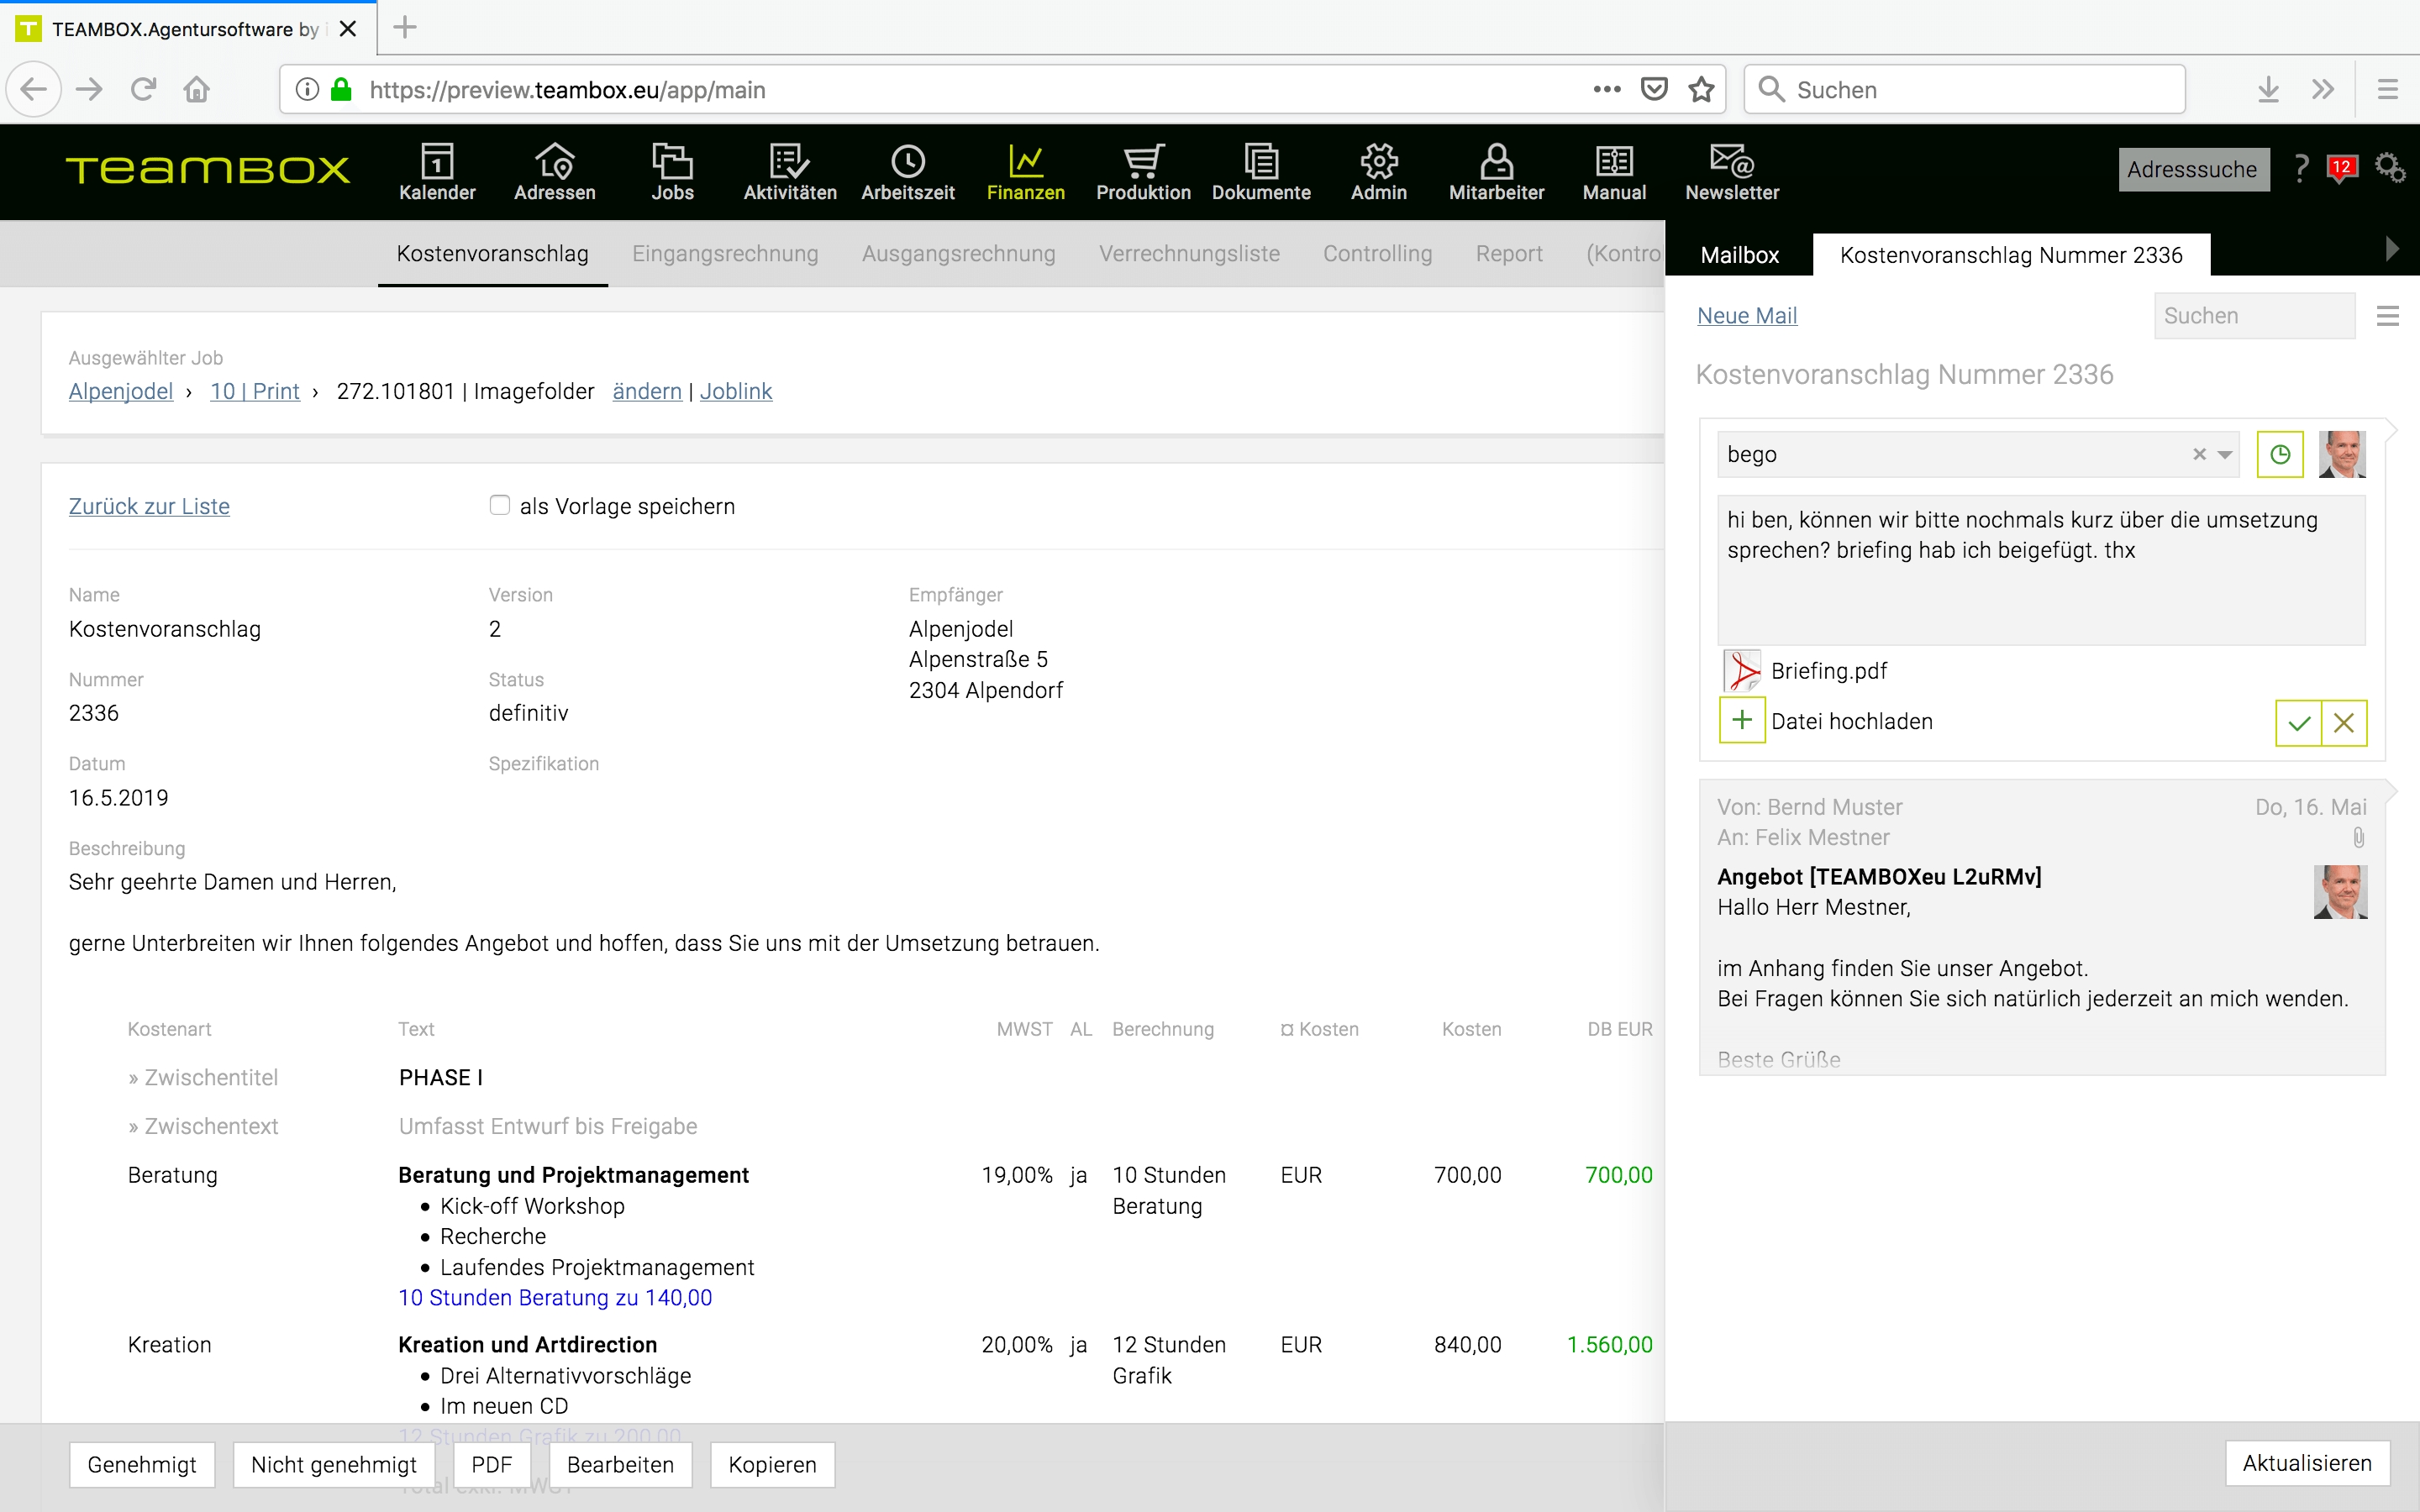This screenshot has width=2420, height=1512.
Task: Expand the bego recipient dropdown arrow
Action: click(2225, 455)
